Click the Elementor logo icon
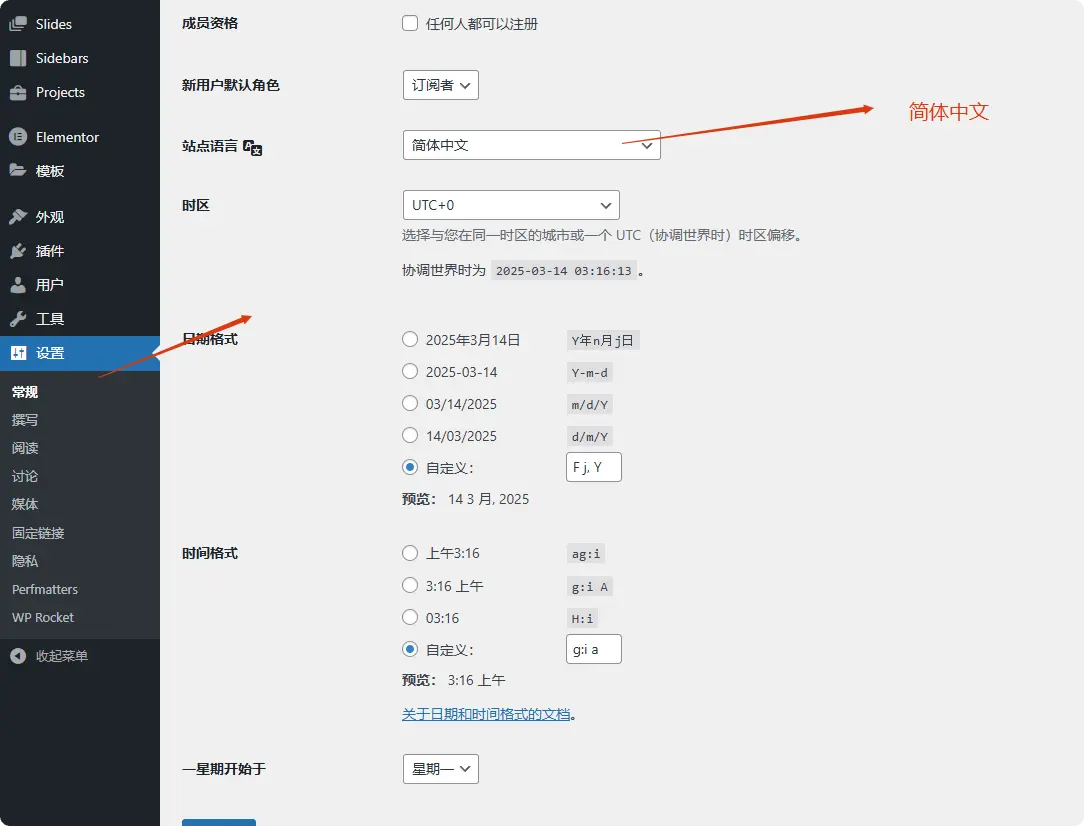The width and height of the screenshot is (1084, 826). coord(18,137)
